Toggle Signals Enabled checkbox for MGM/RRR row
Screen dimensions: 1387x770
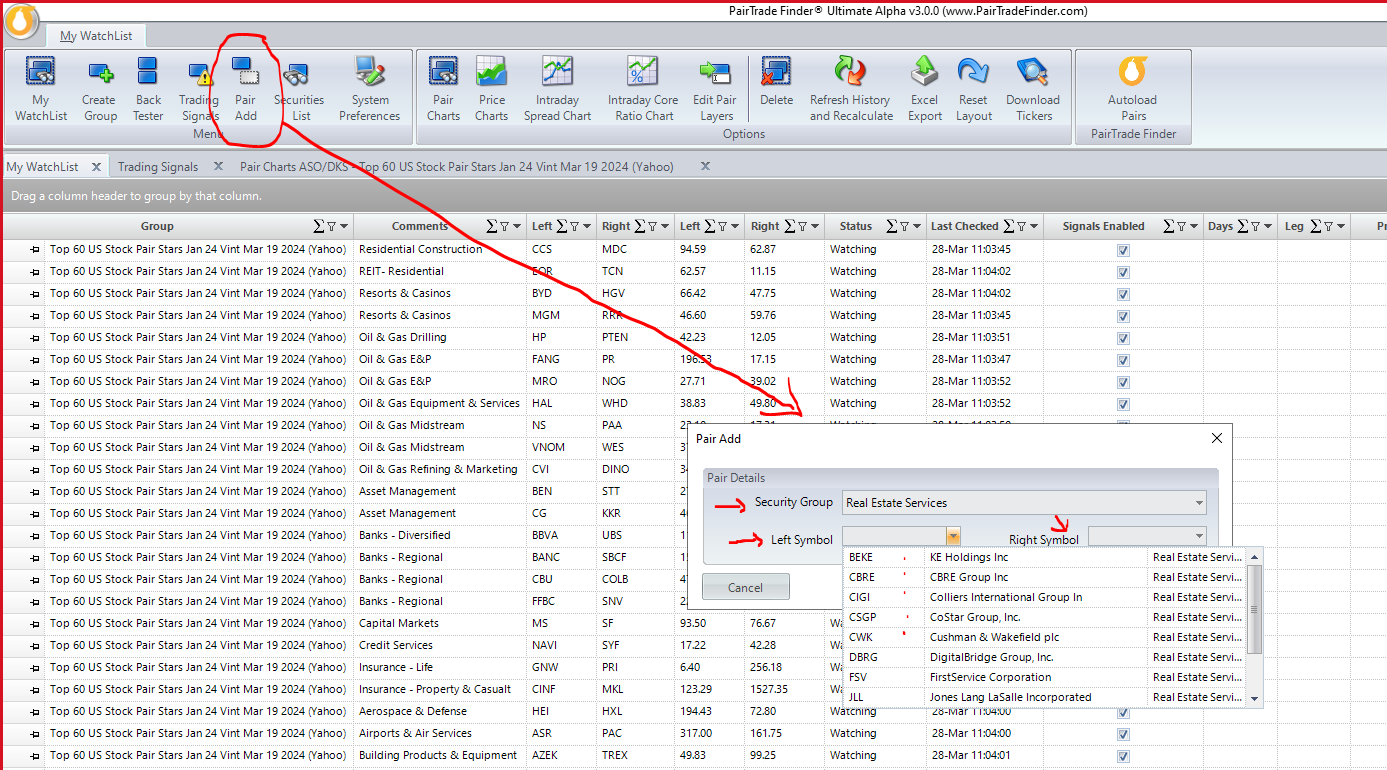tap(1123, 316)
